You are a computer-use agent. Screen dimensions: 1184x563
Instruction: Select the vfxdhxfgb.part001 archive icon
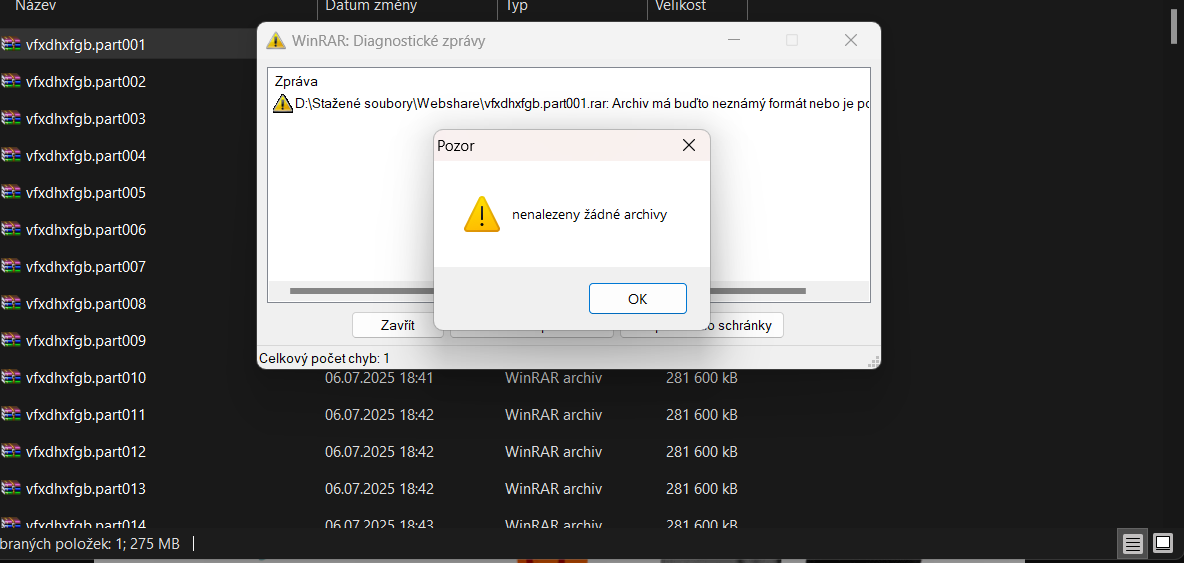pos(11,44)
